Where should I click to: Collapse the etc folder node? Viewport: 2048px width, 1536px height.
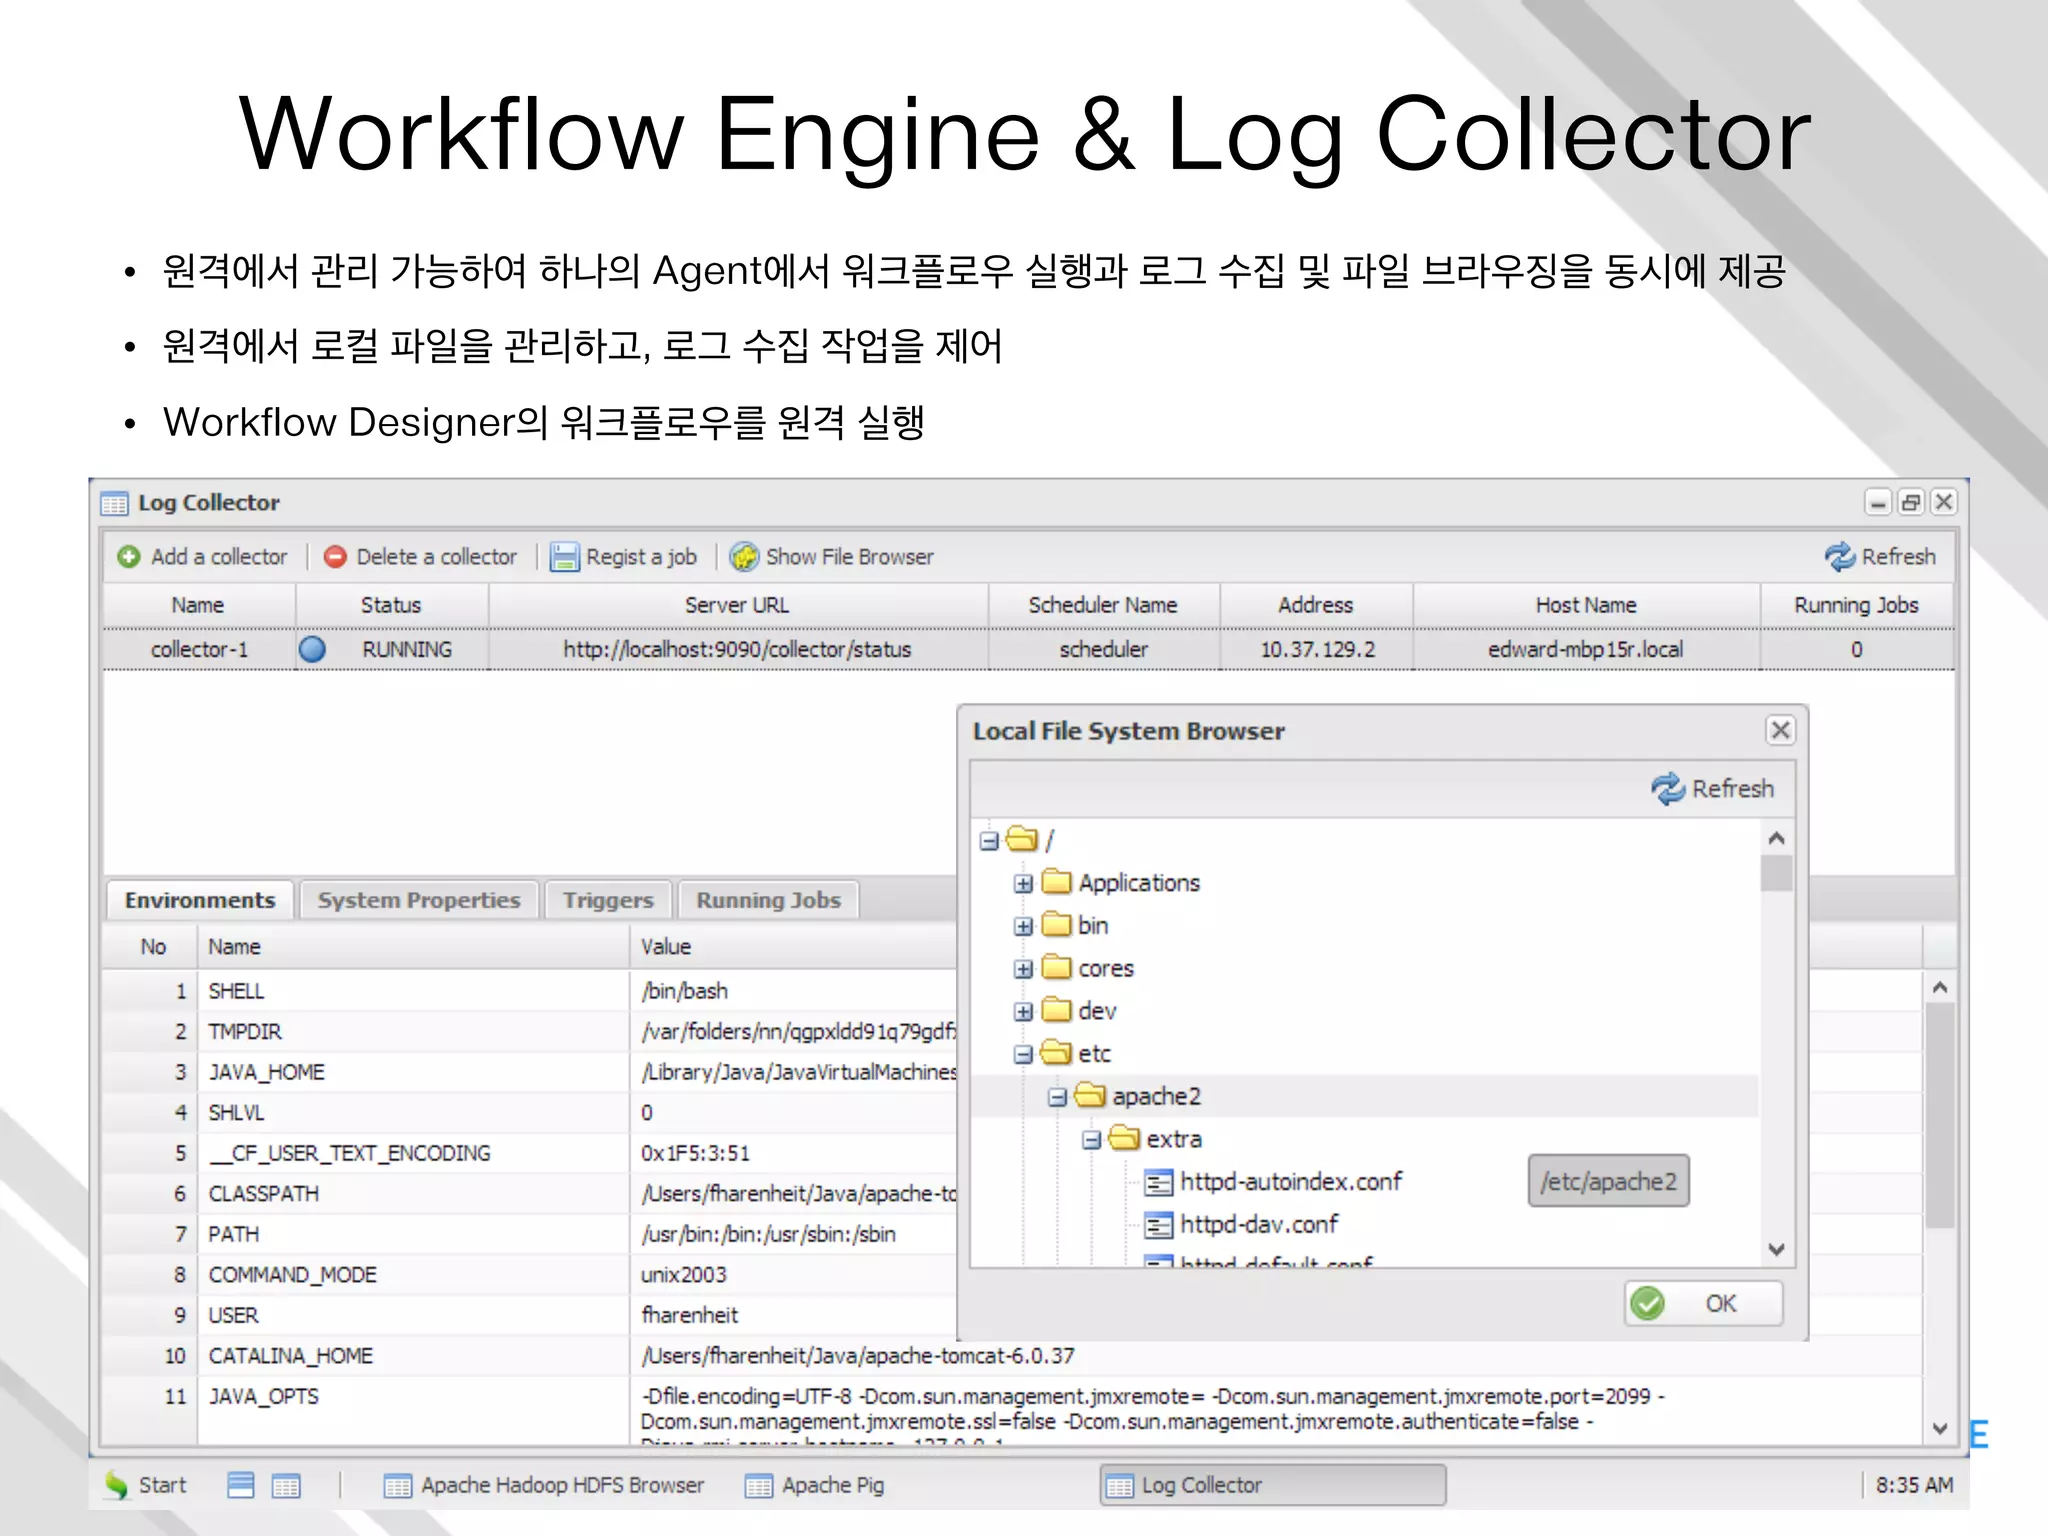point(1023,1055)
